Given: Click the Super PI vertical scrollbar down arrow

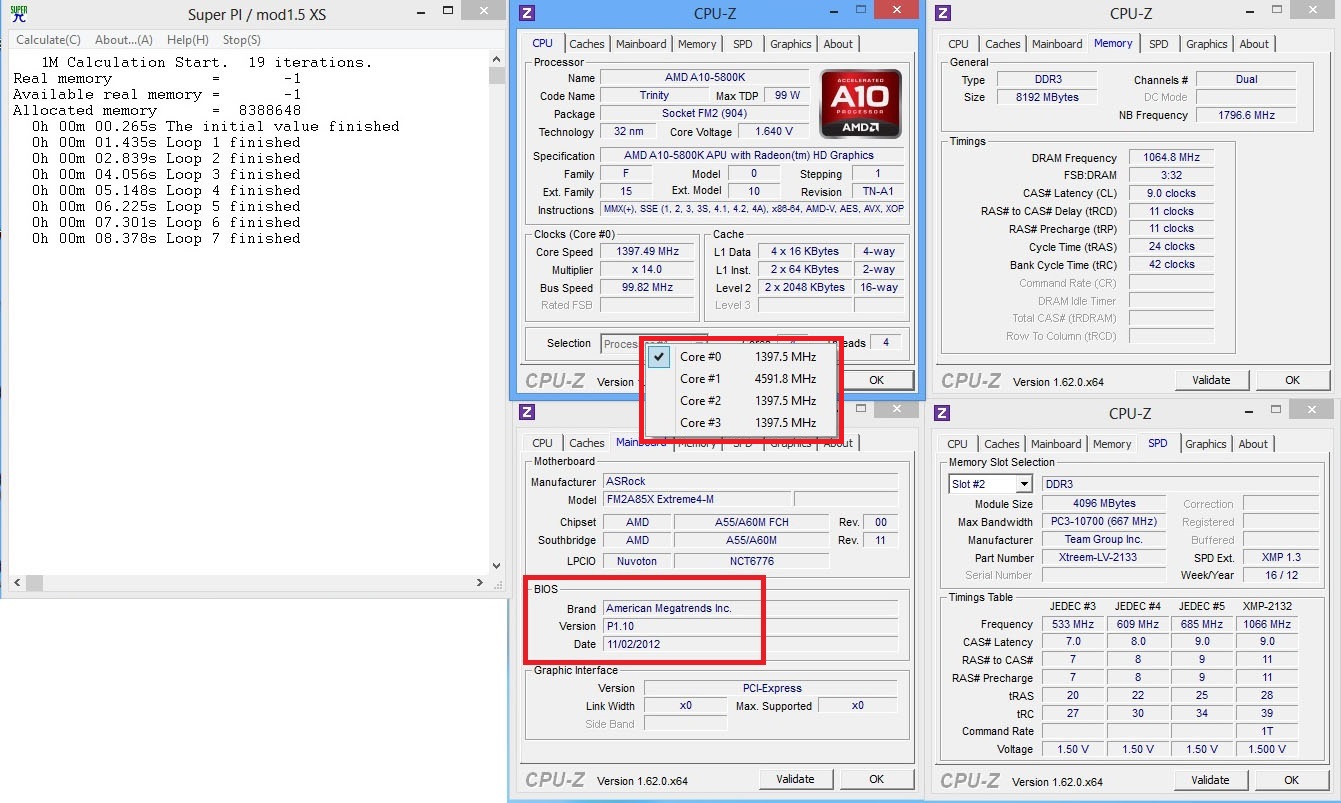Looking at the screenshot, I should 497,565.
